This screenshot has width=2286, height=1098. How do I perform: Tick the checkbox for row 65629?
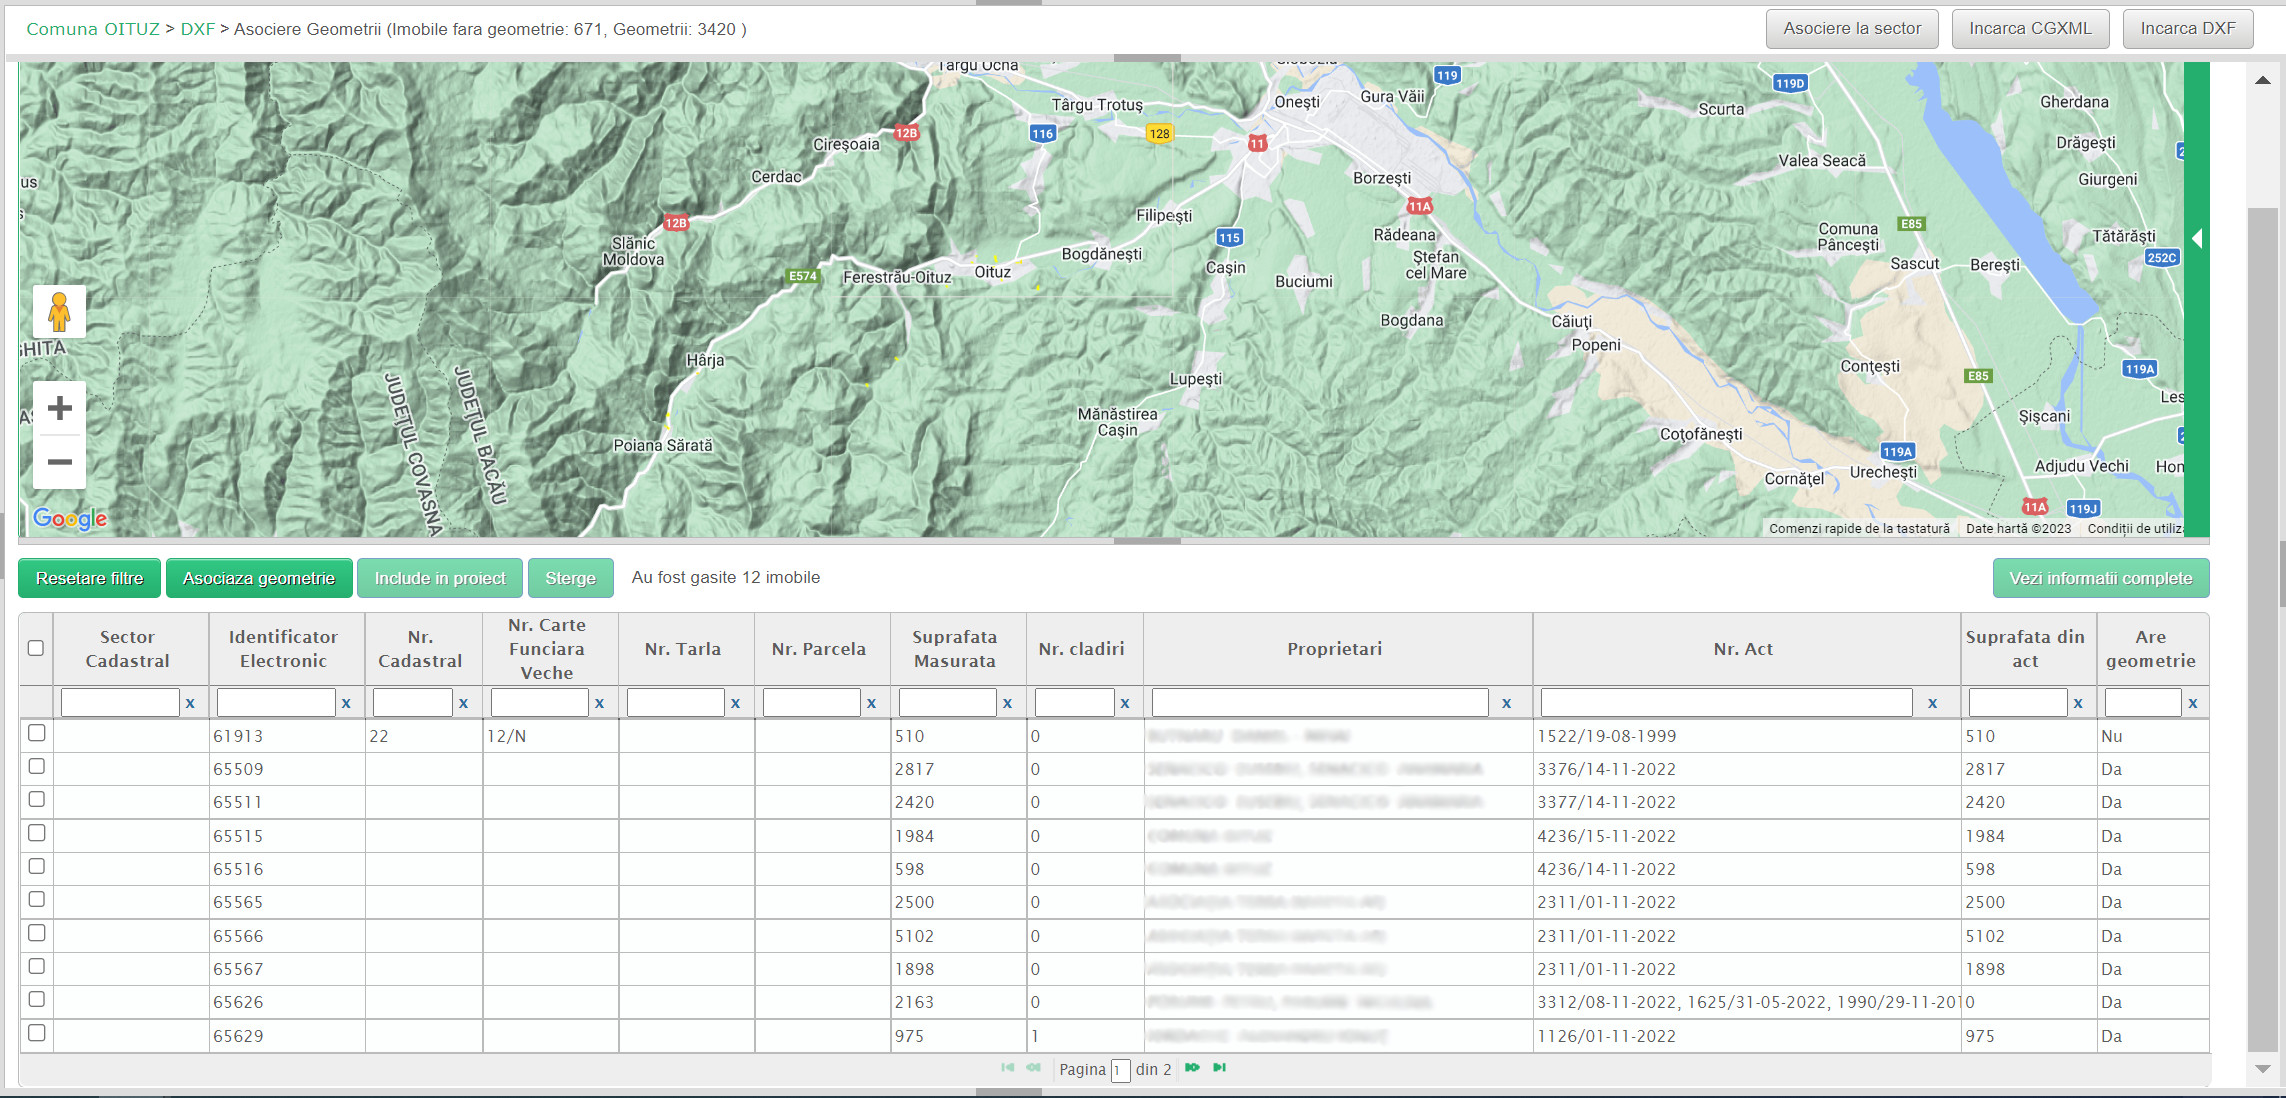click(37, 1033)
